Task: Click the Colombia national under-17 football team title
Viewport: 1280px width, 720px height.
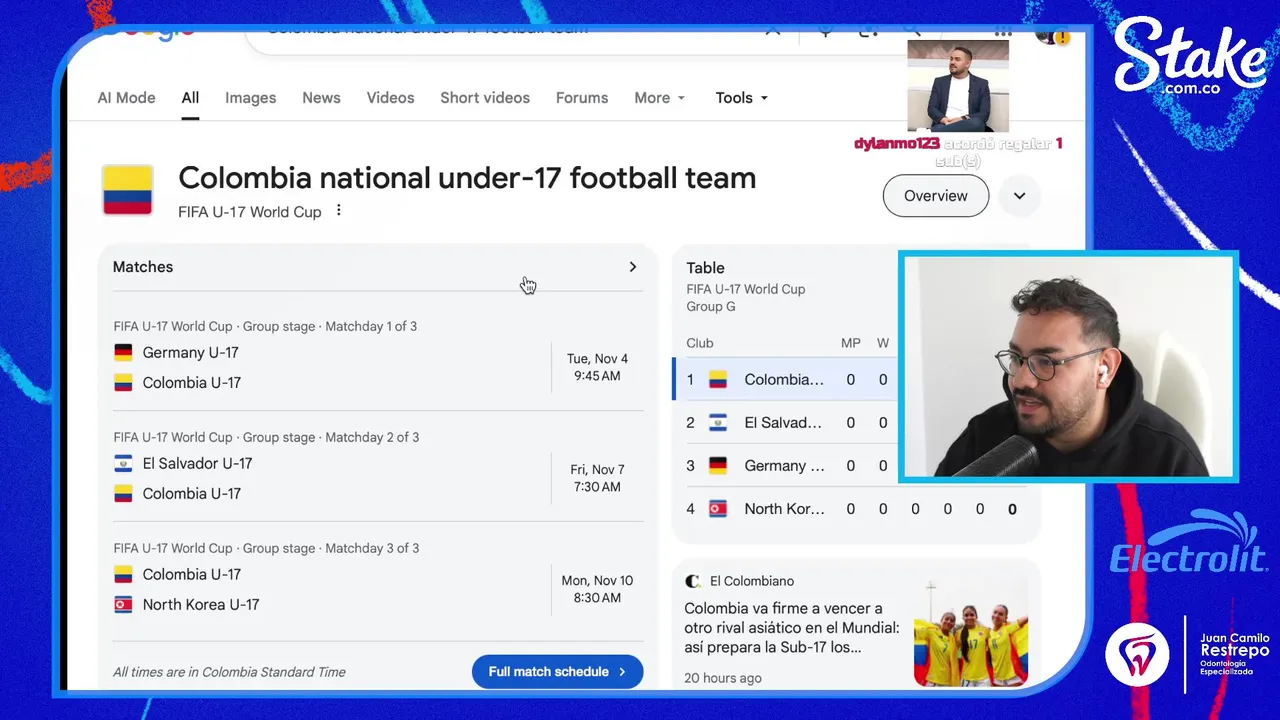Action: tap(467, 178)
